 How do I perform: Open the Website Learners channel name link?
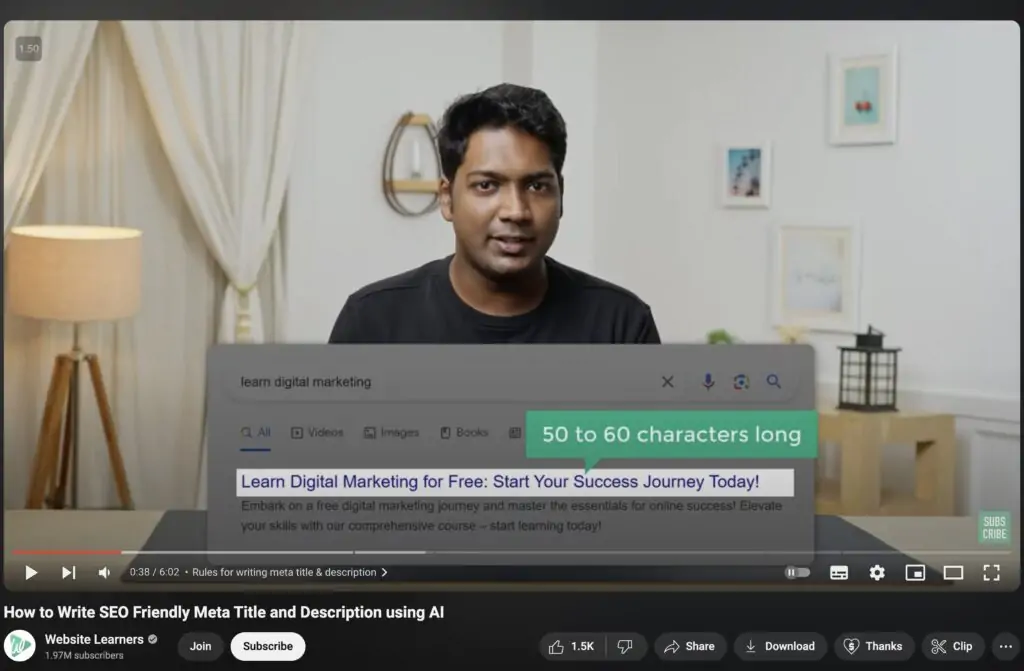[x=94, y=639]
